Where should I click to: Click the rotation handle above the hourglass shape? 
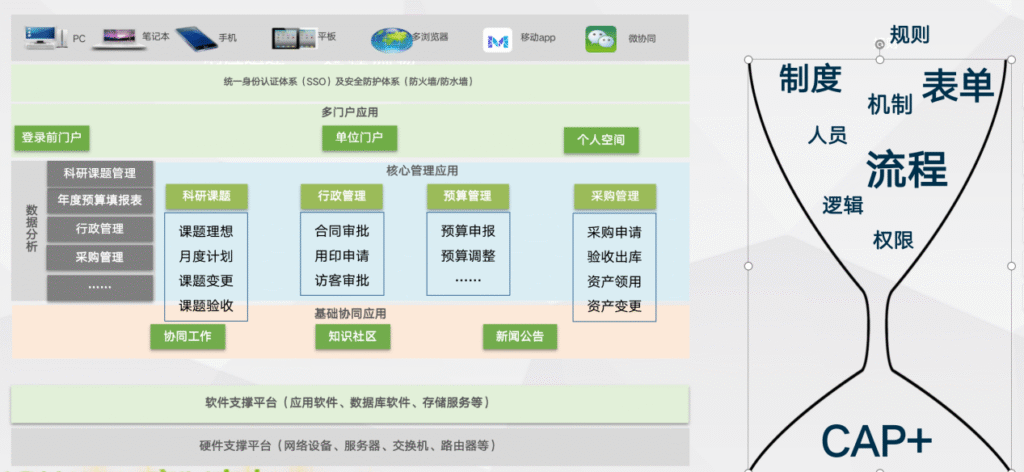(x=879, y=43)
